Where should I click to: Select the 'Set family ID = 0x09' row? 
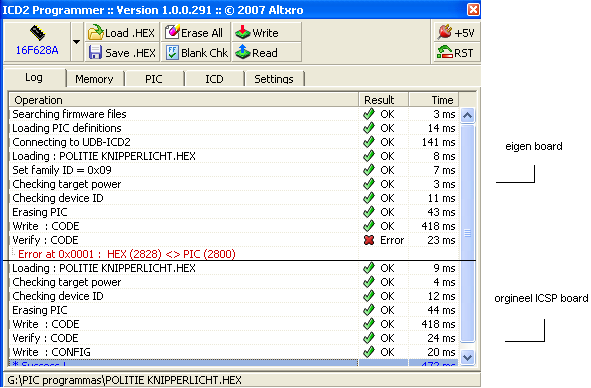coord(234,170)
